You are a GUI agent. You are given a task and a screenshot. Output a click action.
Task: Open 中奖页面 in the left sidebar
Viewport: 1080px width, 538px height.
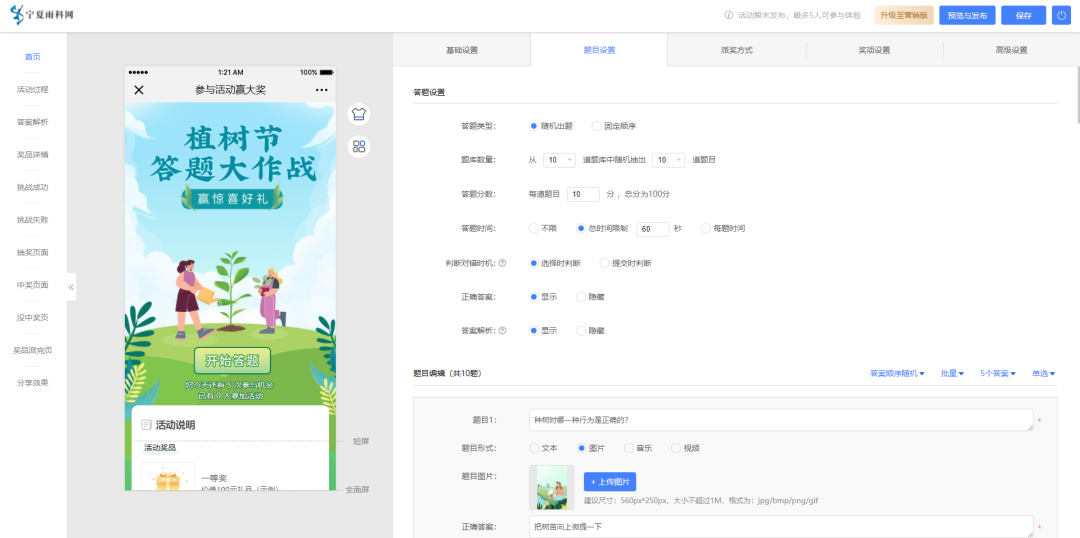point(33,284)
